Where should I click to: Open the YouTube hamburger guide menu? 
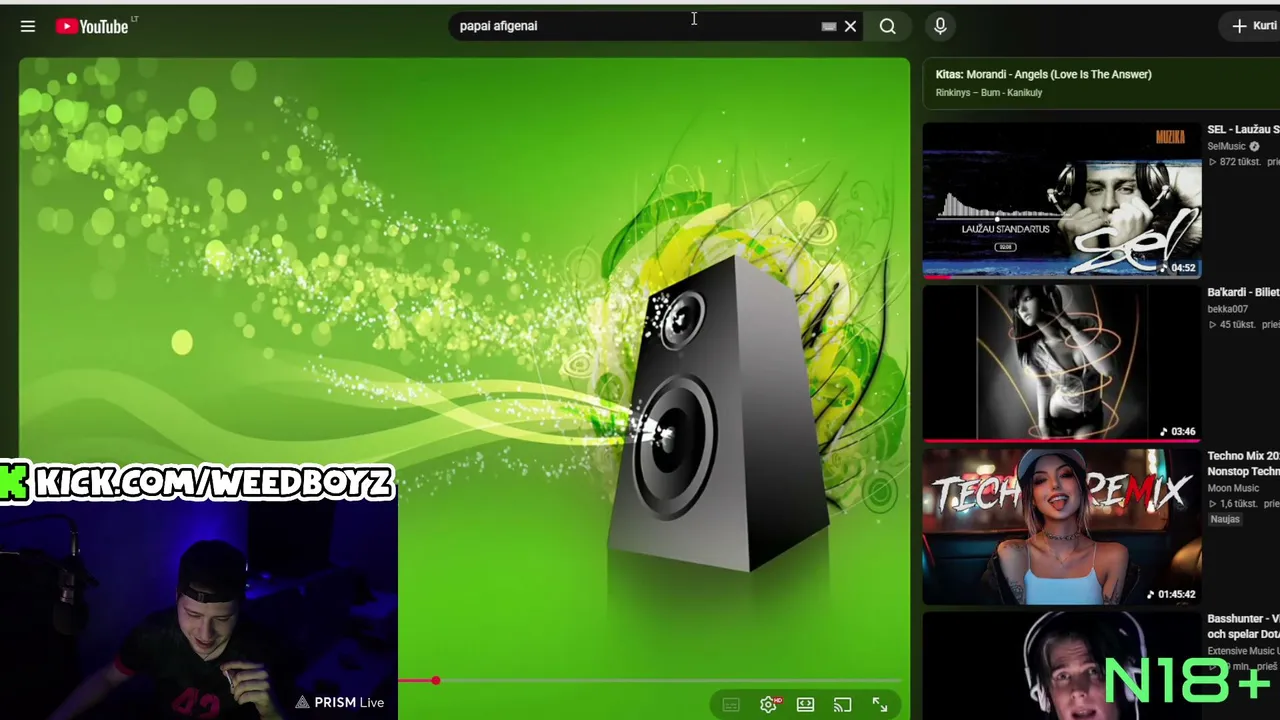pyautogui.click(x=28, y=26)
